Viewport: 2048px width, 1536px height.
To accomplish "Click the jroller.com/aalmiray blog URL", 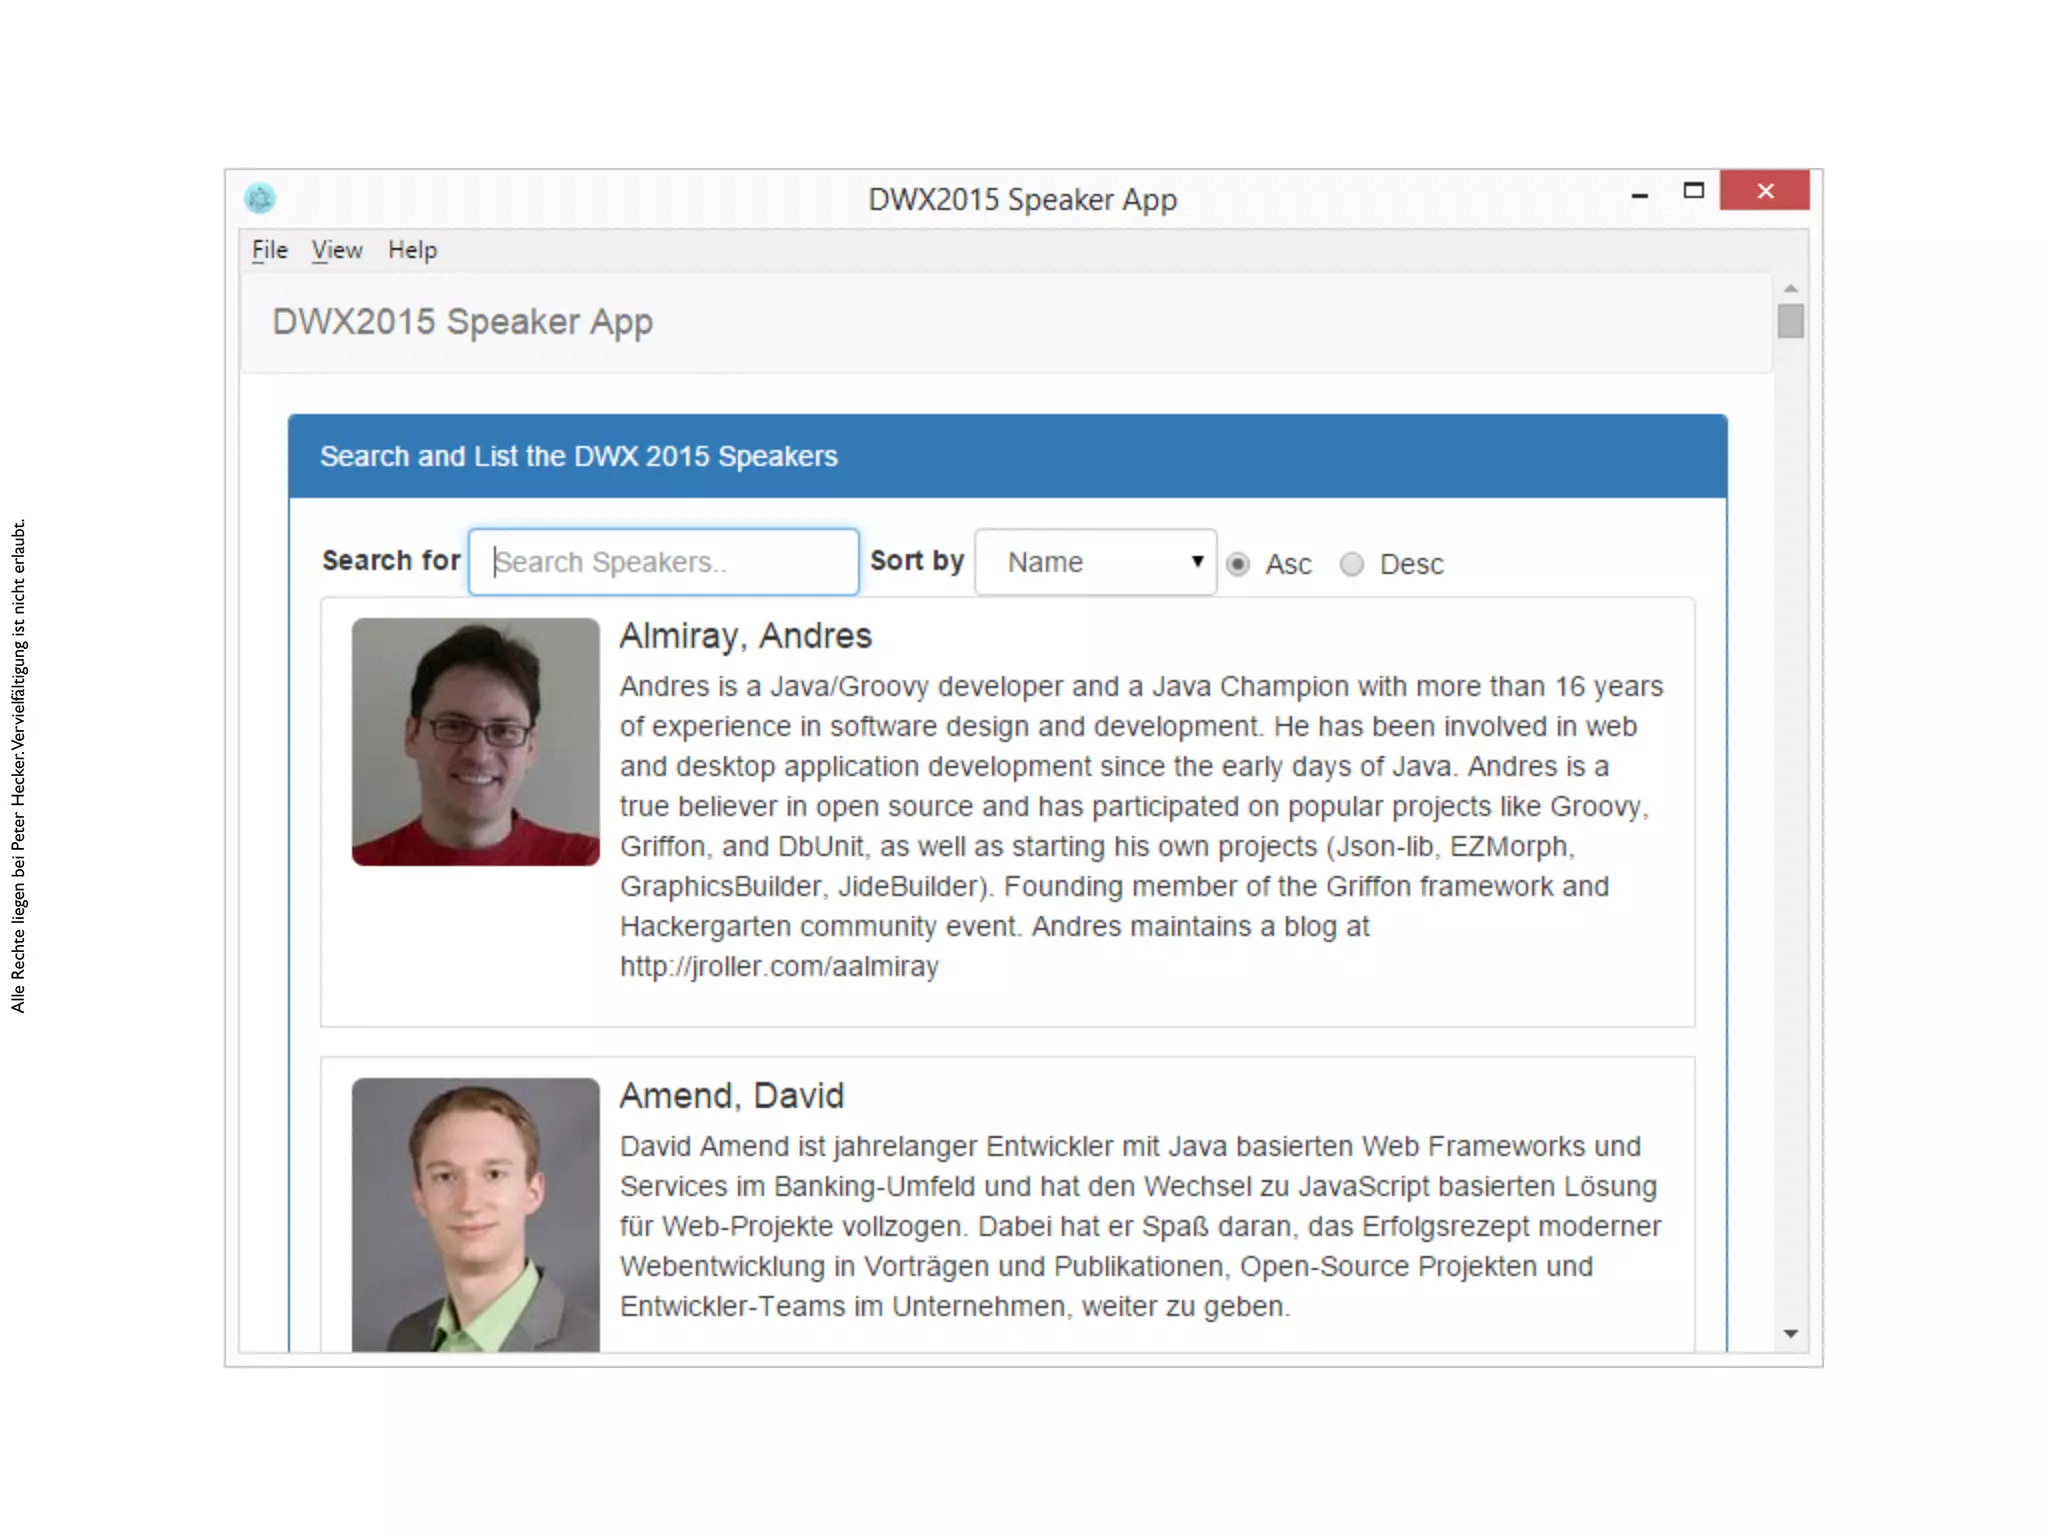I will [x=779, y=966].
